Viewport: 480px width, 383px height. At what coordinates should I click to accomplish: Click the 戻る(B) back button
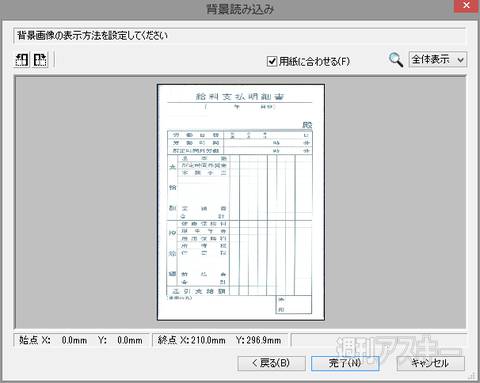tap(271, 363)
